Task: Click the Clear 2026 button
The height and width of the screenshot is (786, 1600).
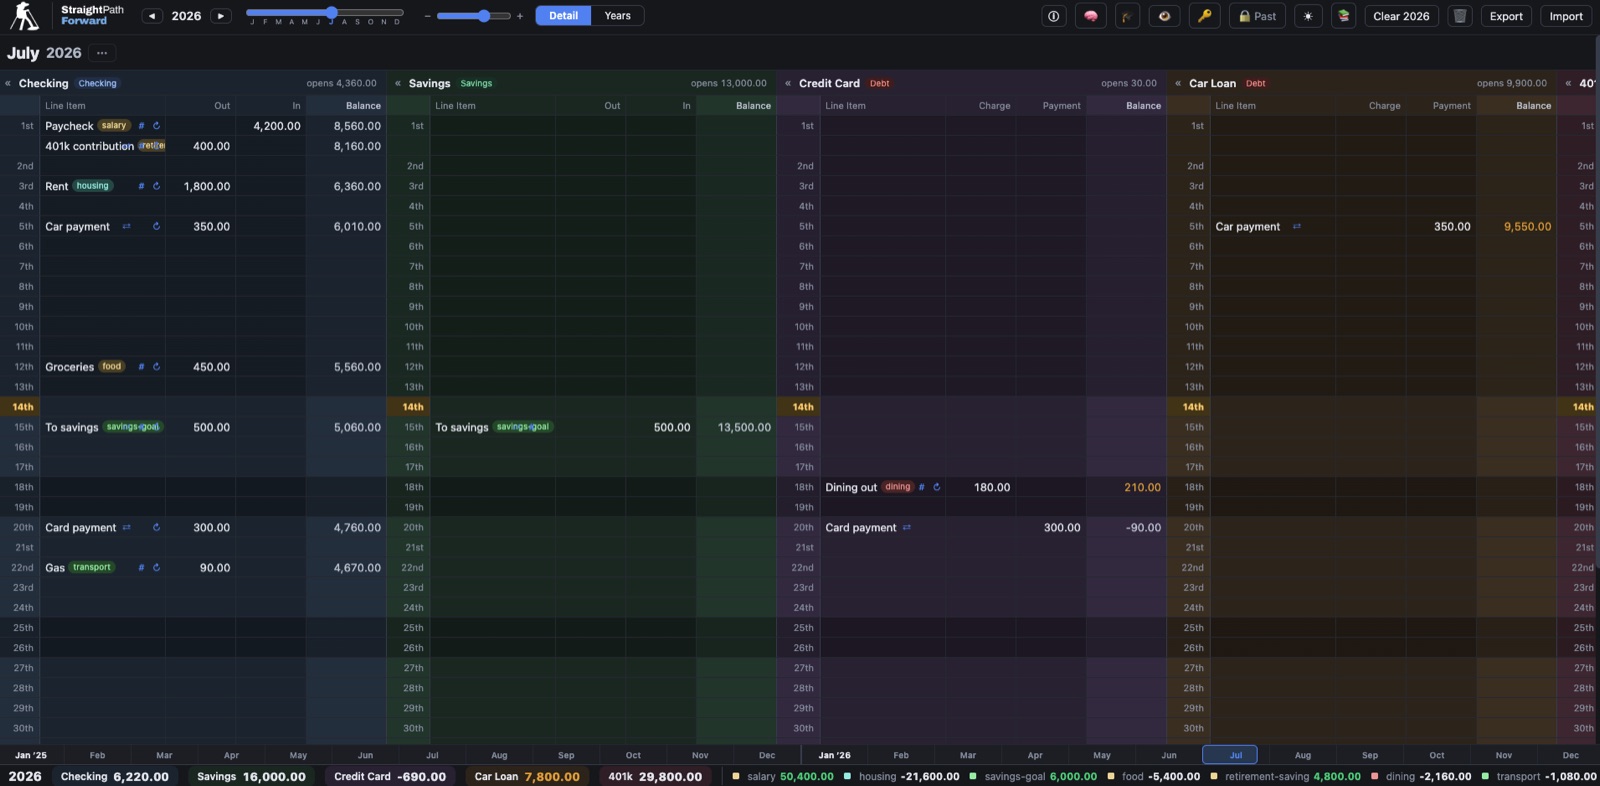Action: tap(1401, 16)
